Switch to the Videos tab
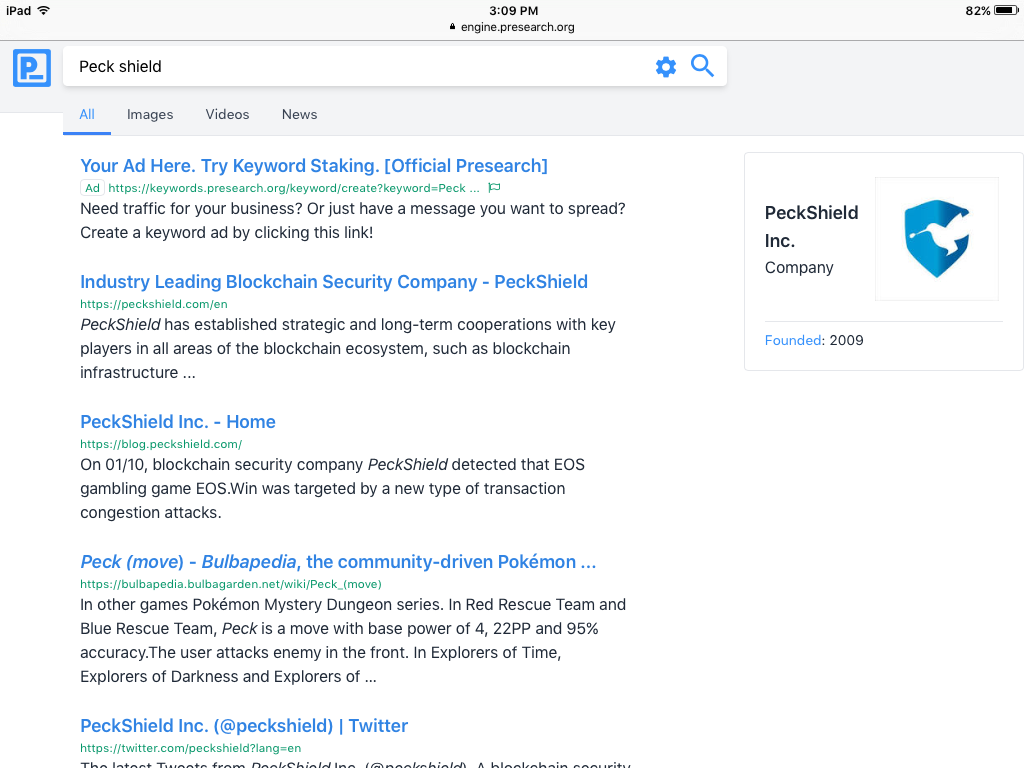 point(227,114)
